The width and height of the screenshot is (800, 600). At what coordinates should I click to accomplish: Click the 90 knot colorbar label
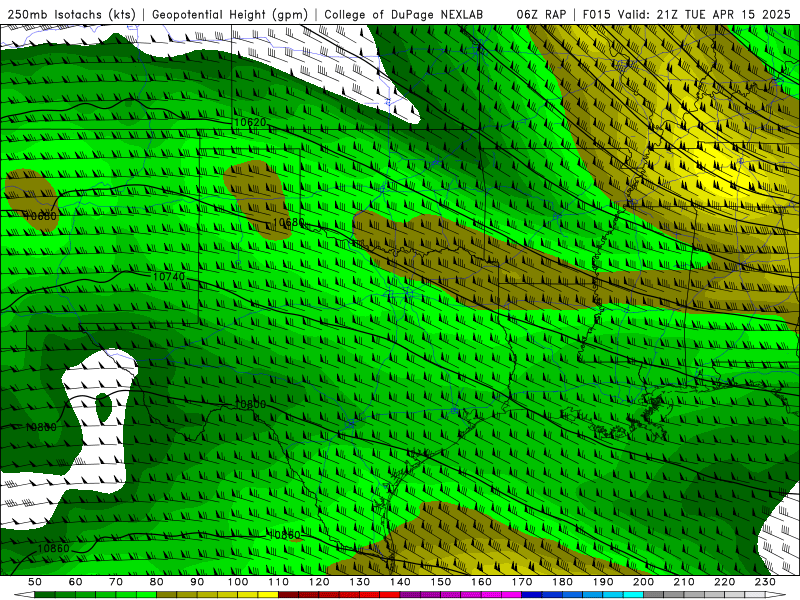[197, 582]
